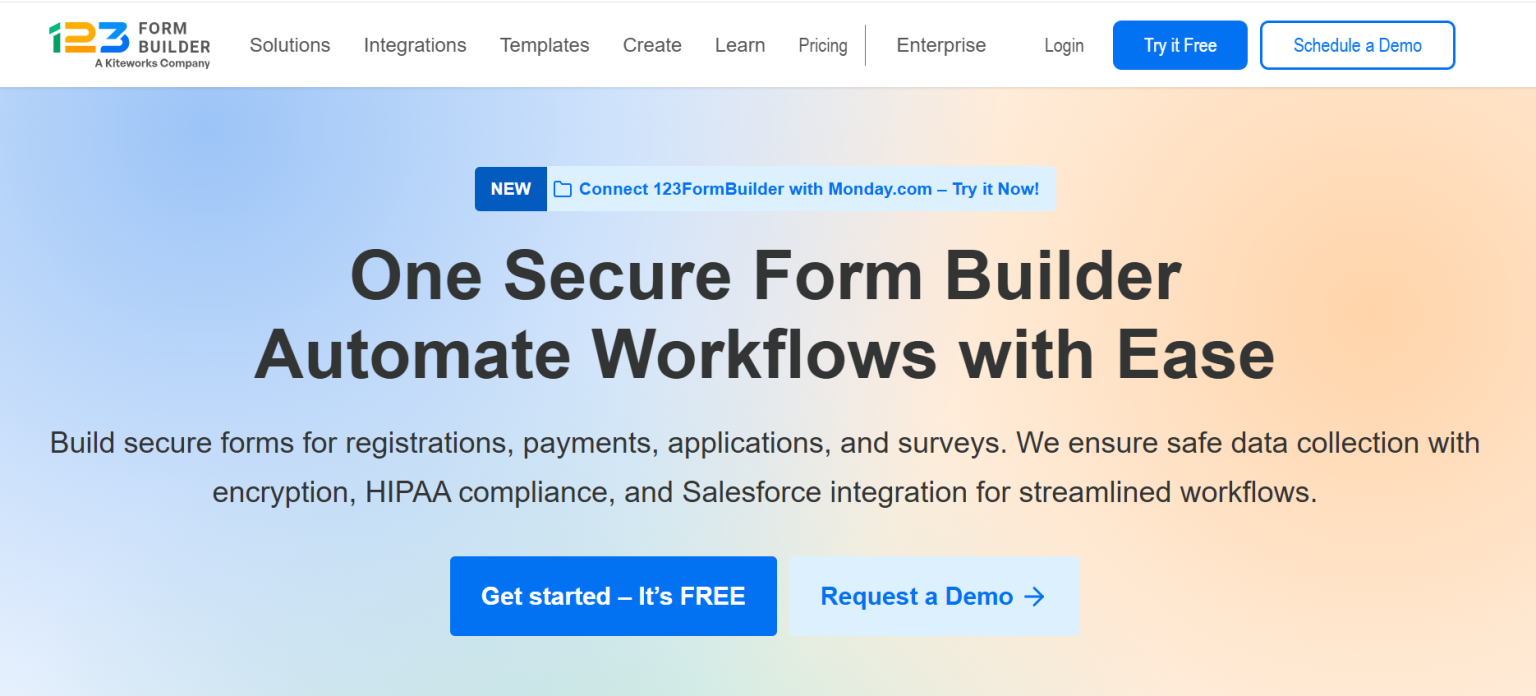Click the Login link
This screenshot has height=696, width=1536.
point(1064,45)
